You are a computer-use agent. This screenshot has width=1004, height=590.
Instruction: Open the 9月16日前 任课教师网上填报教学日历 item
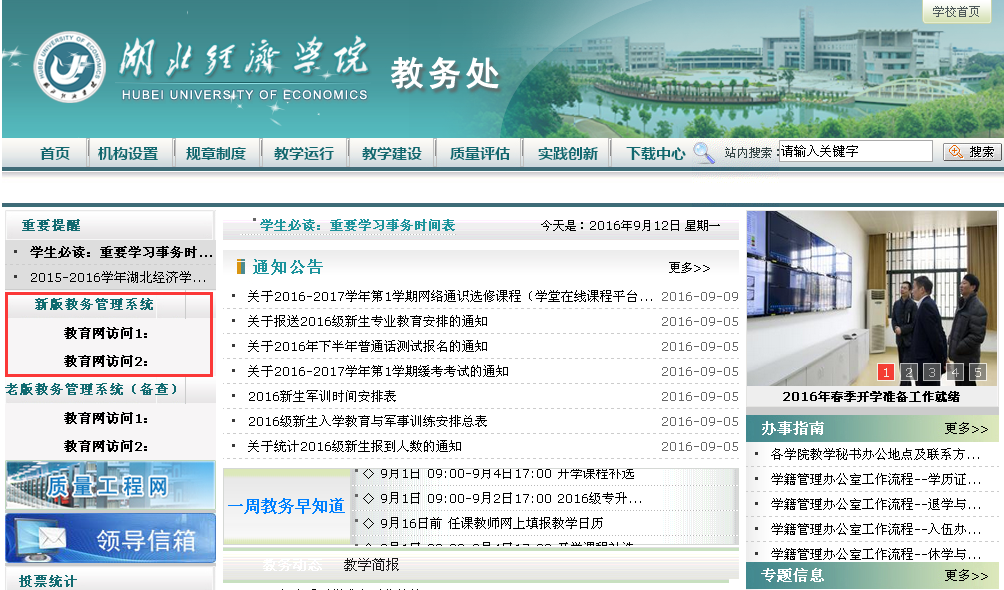(491, 523)
